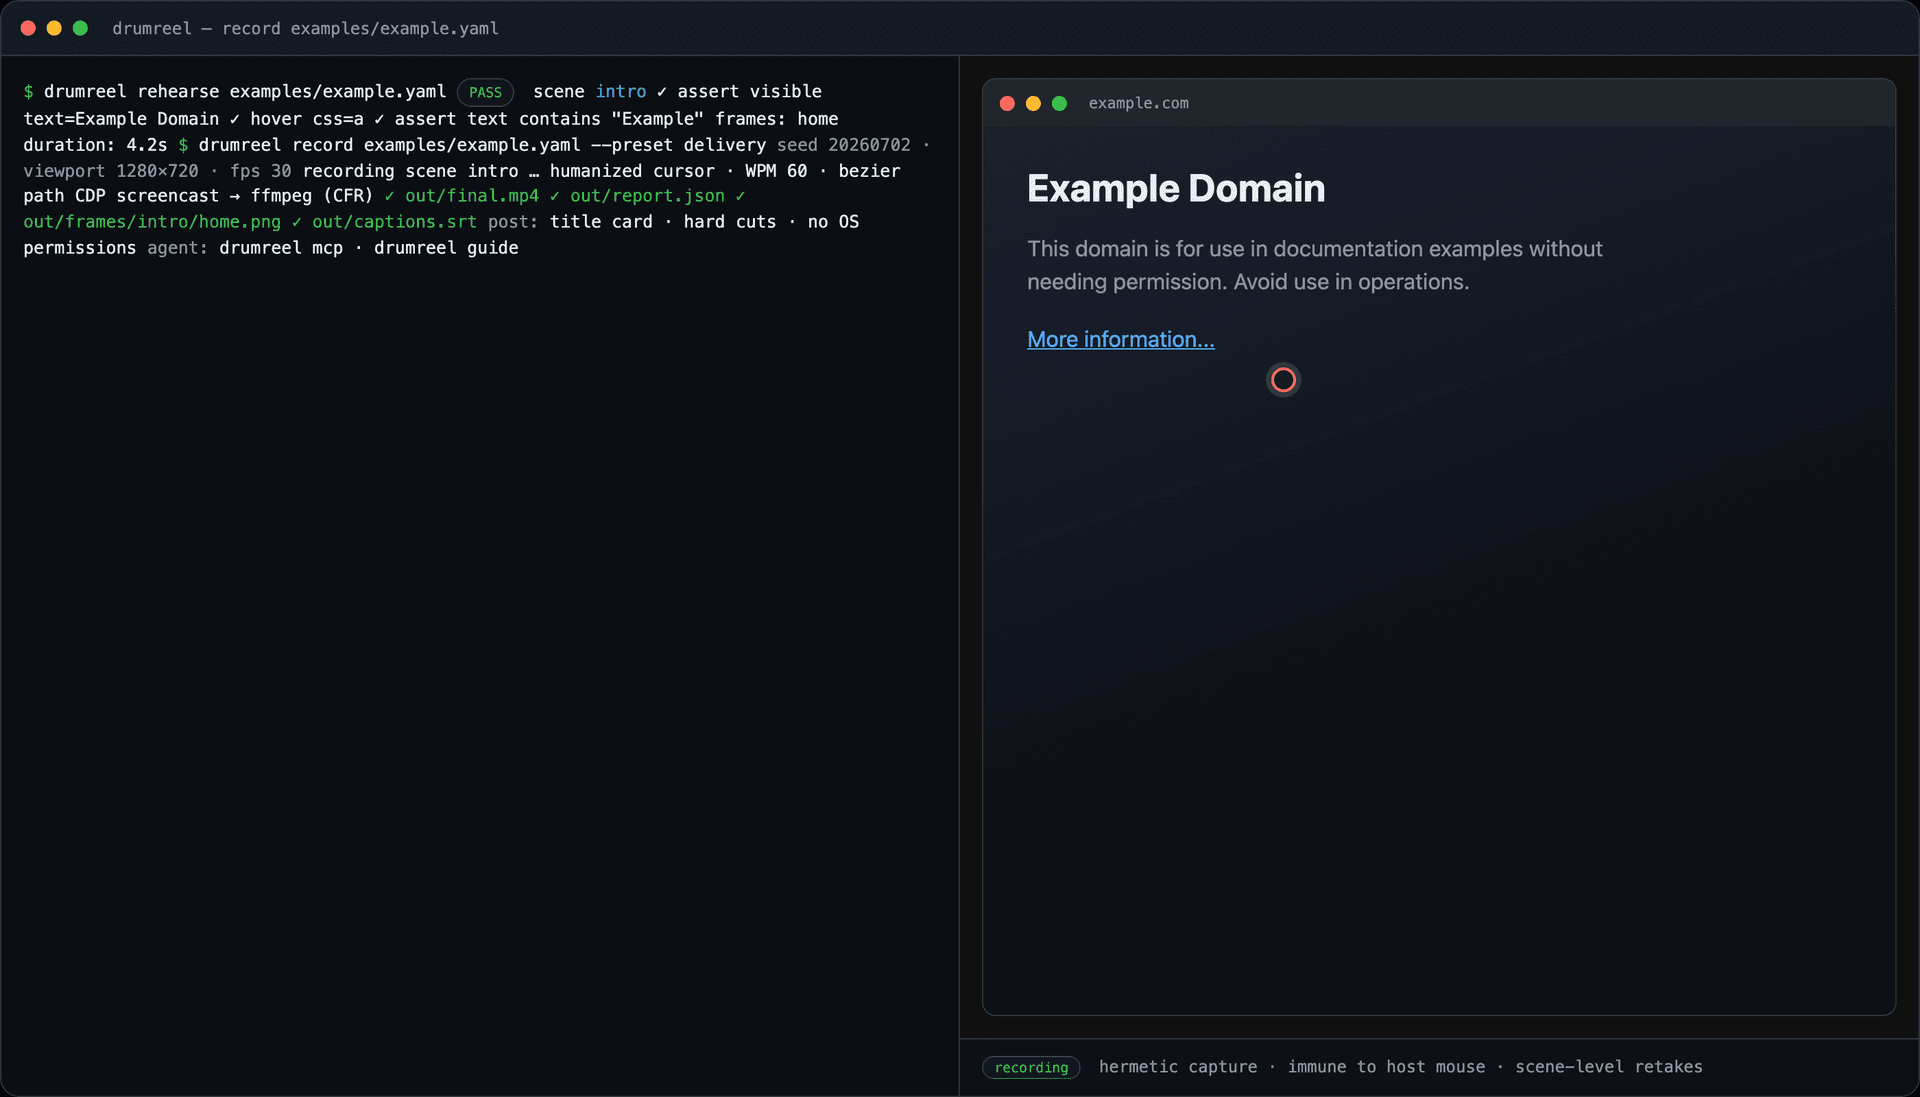This screenshot has height=1097, width=1920.
Task: Select the out/report.json output path
Action: [647, 196]
